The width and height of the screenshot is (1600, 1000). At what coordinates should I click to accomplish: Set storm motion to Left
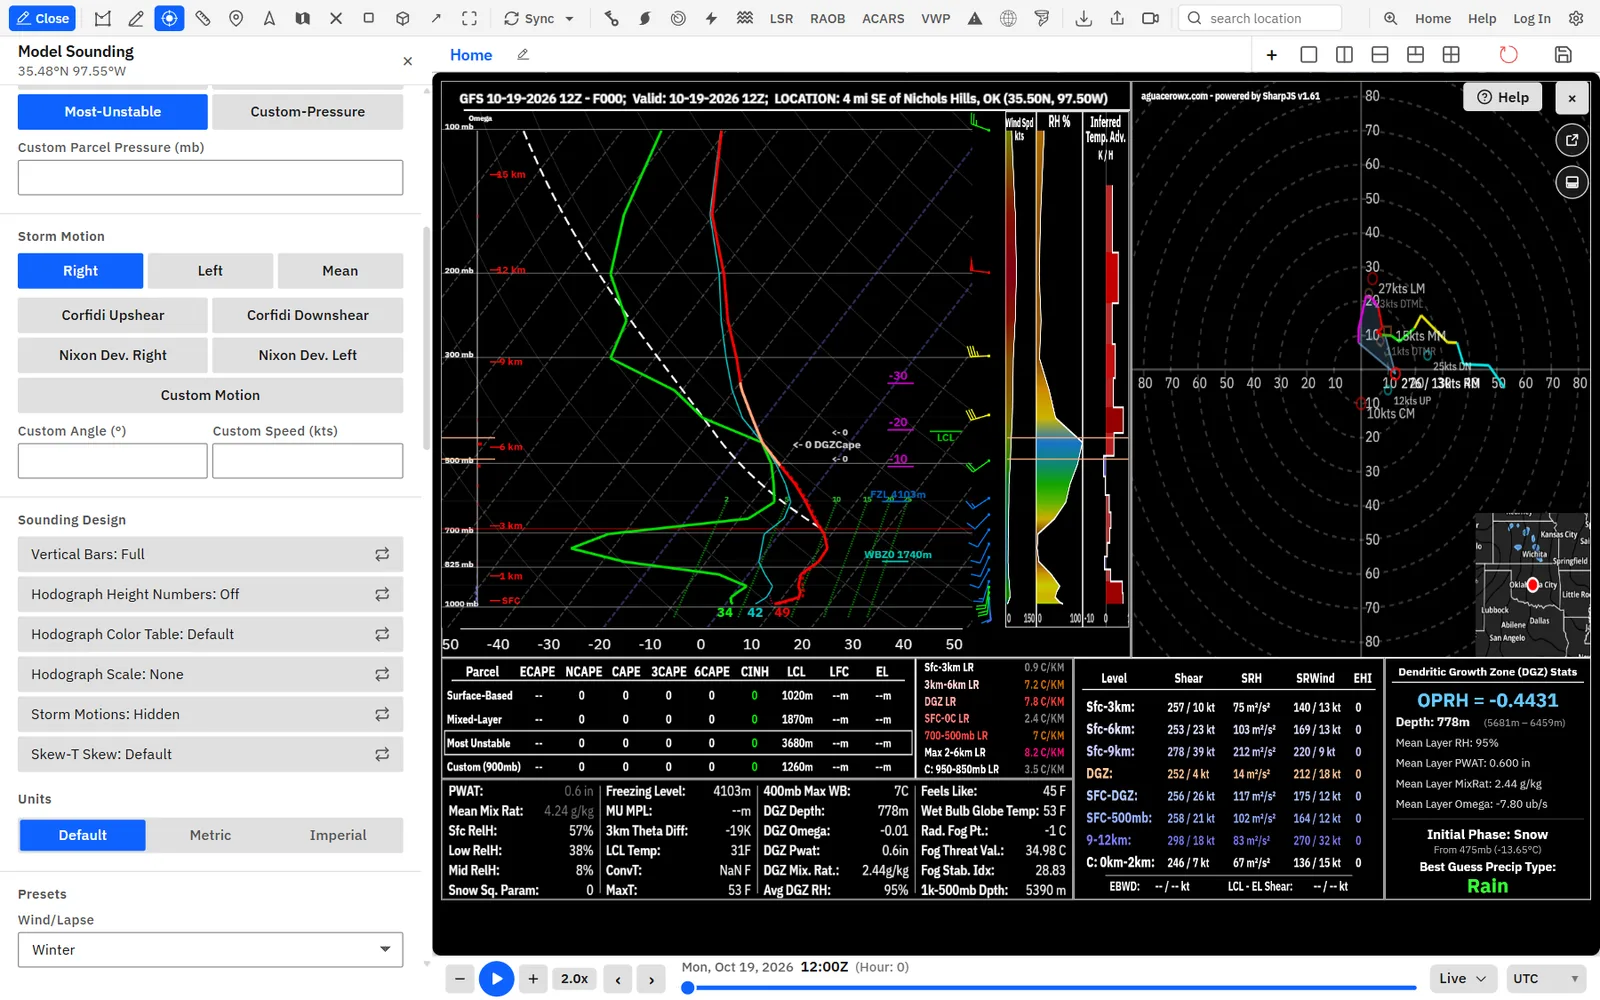210,271
